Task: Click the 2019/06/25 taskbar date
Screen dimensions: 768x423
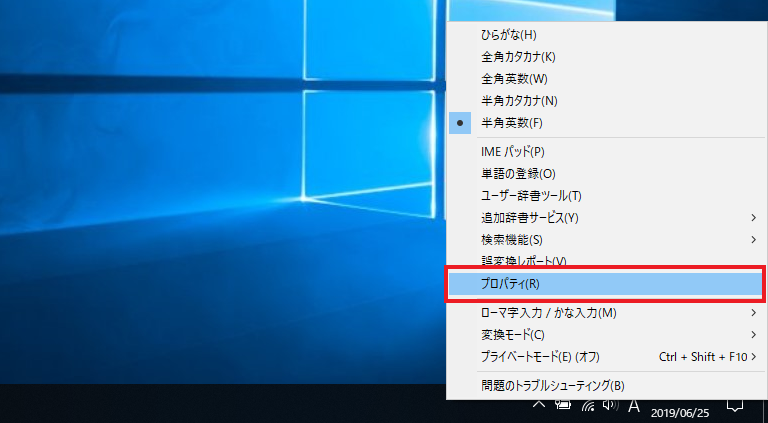Action: (678, 411)
